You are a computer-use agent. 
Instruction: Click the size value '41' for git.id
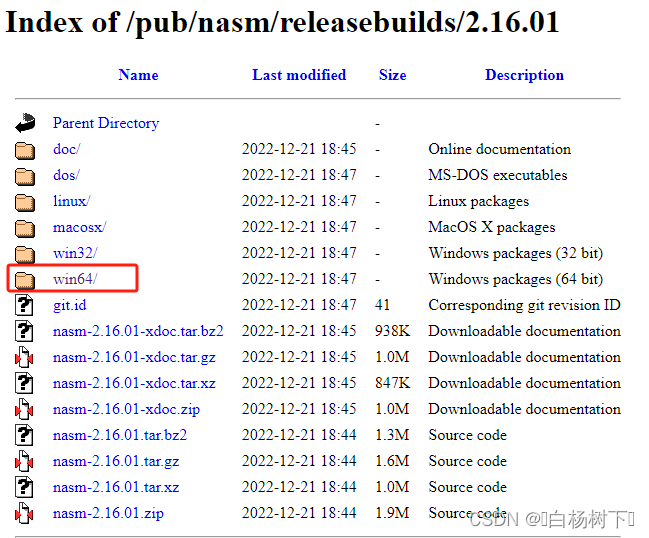tap(382, 305)
